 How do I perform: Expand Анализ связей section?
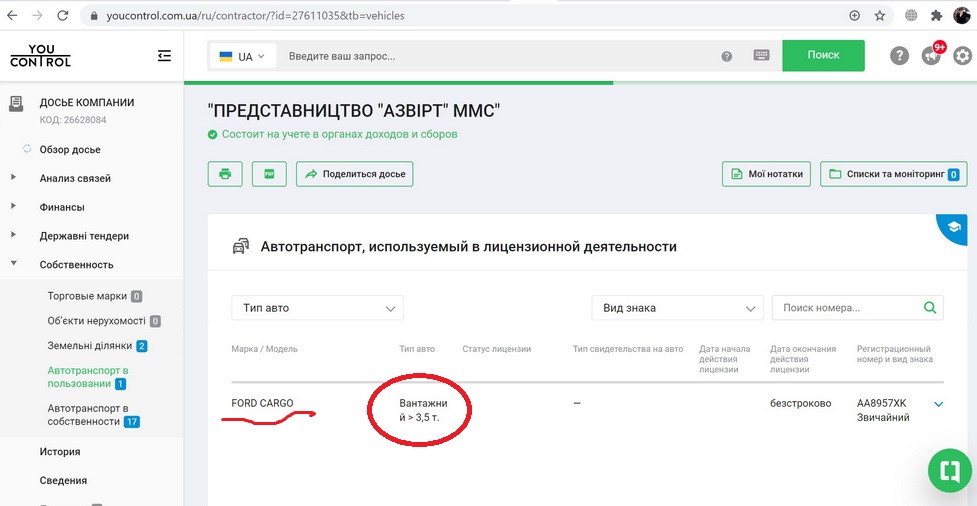pyautogui.click(x=14, y=178)
